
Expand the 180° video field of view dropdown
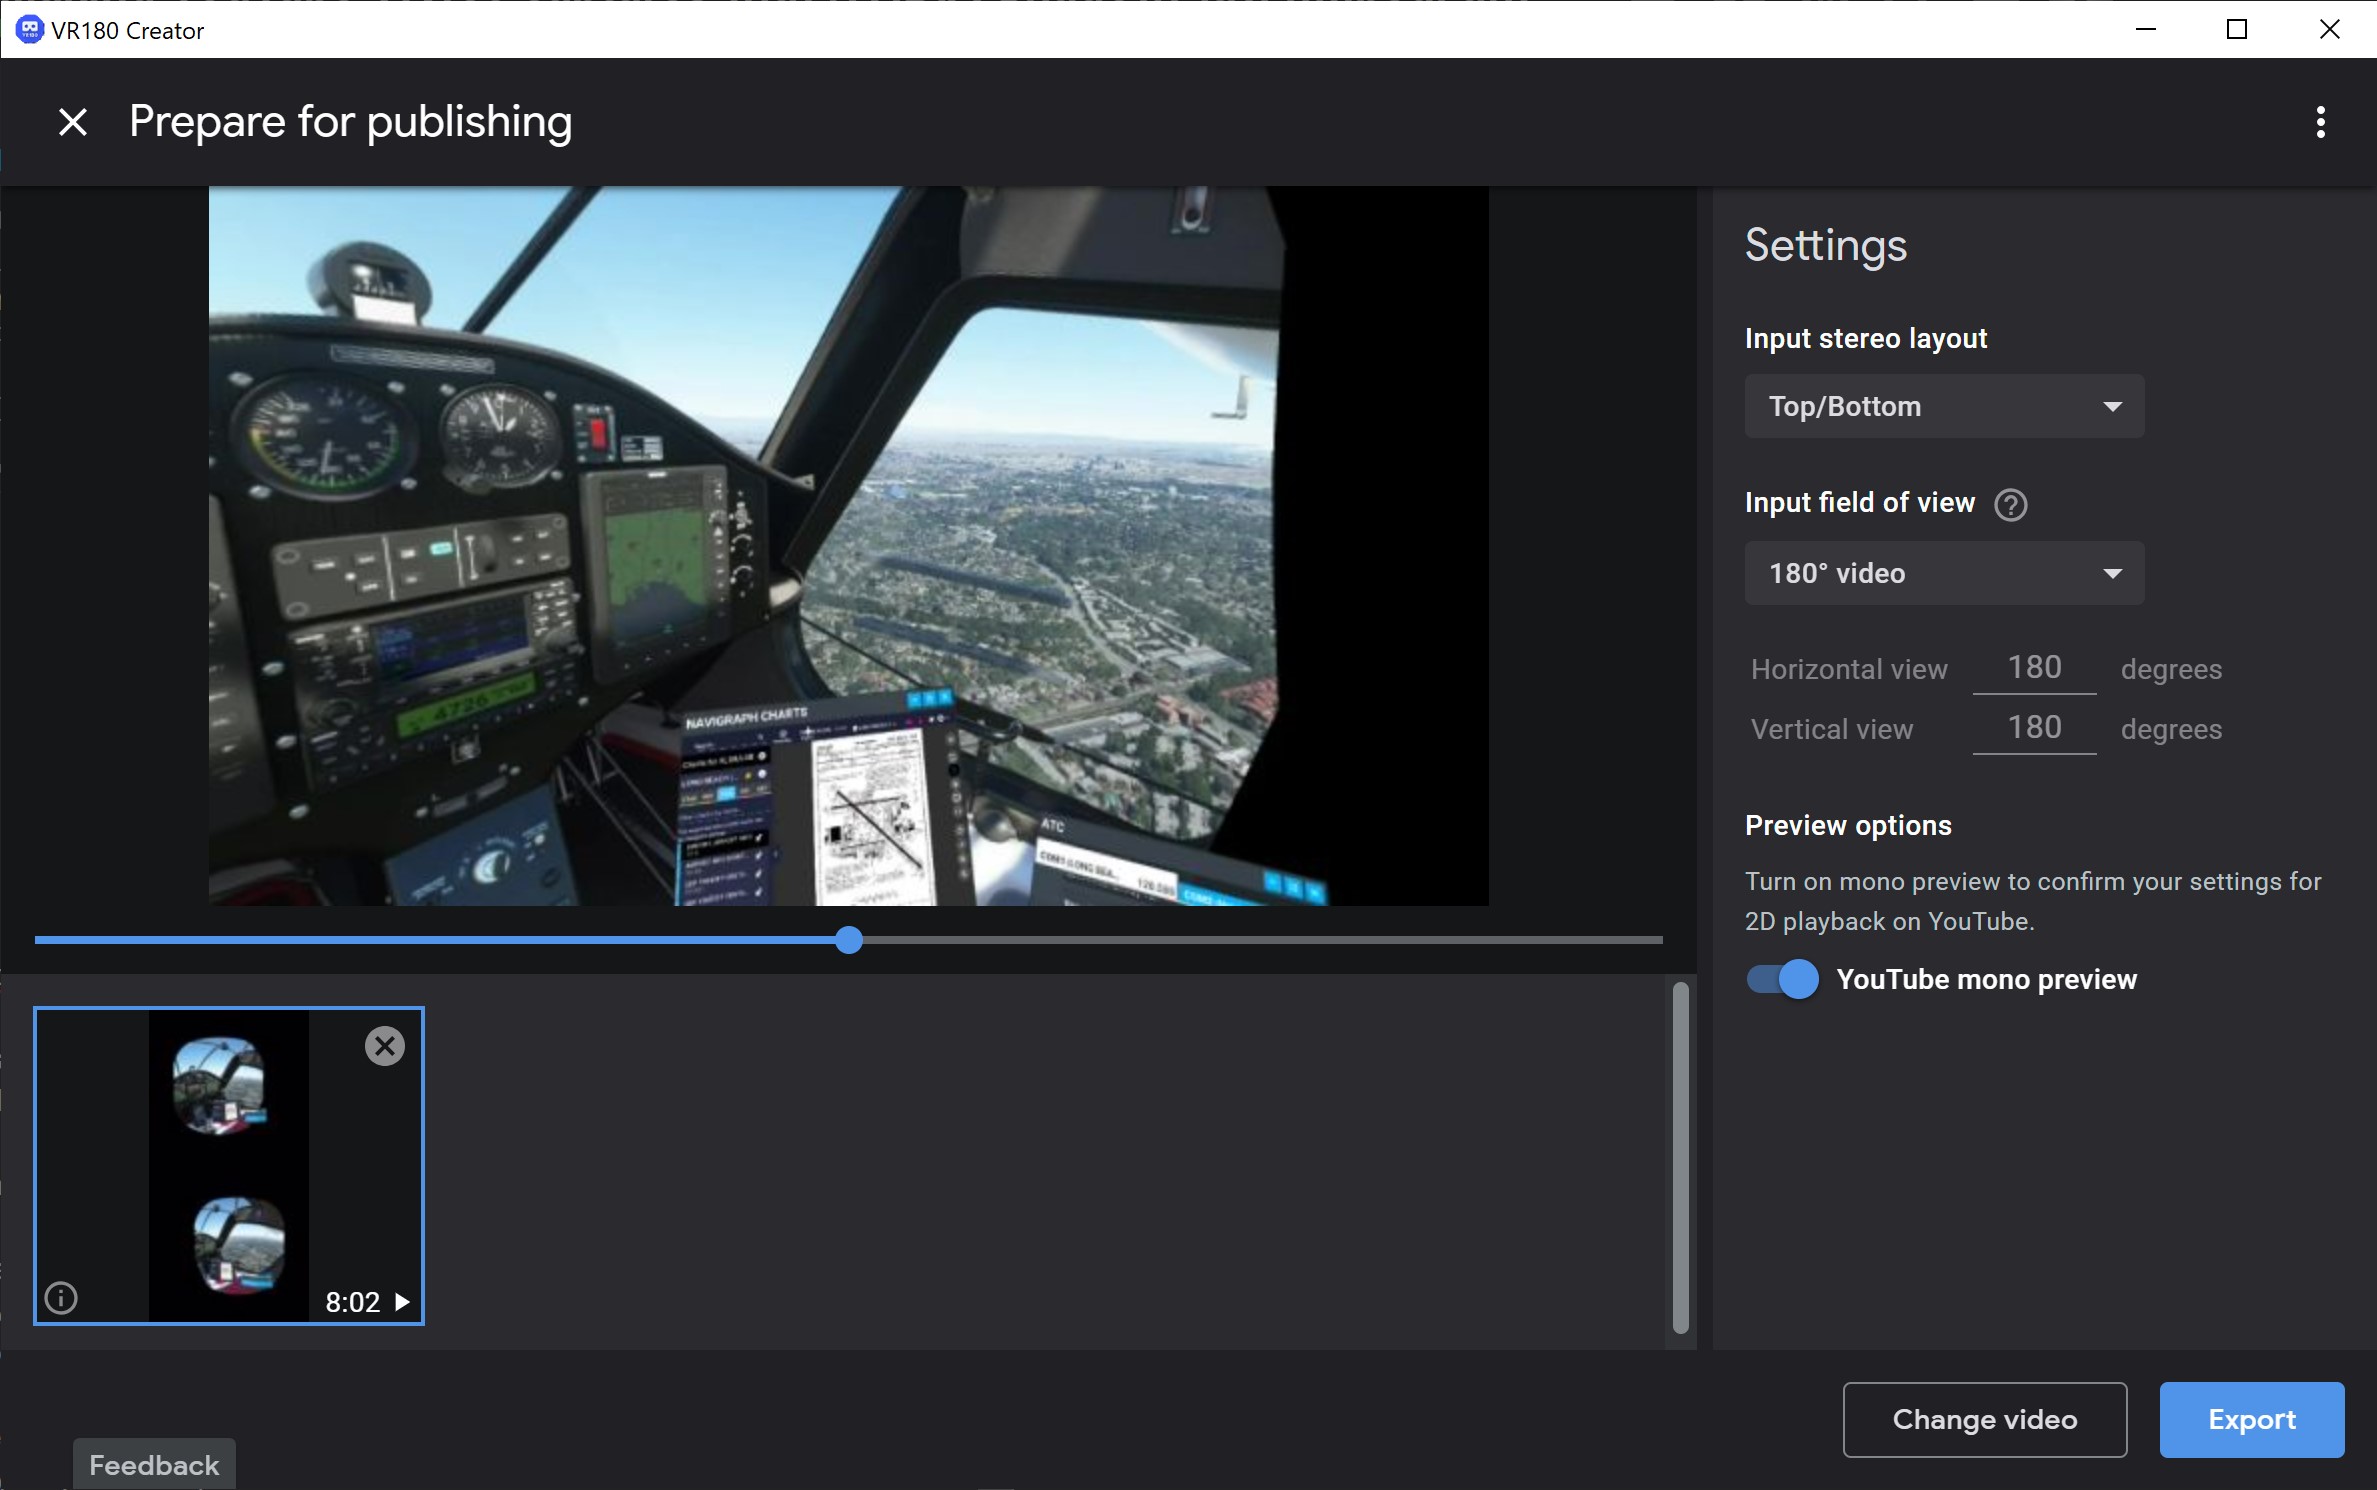tap(1943, 573)
